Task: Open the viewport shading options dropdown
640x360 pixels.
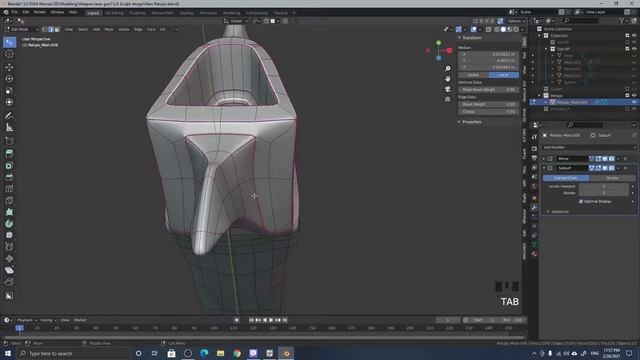Action: [x=522, y=29]
